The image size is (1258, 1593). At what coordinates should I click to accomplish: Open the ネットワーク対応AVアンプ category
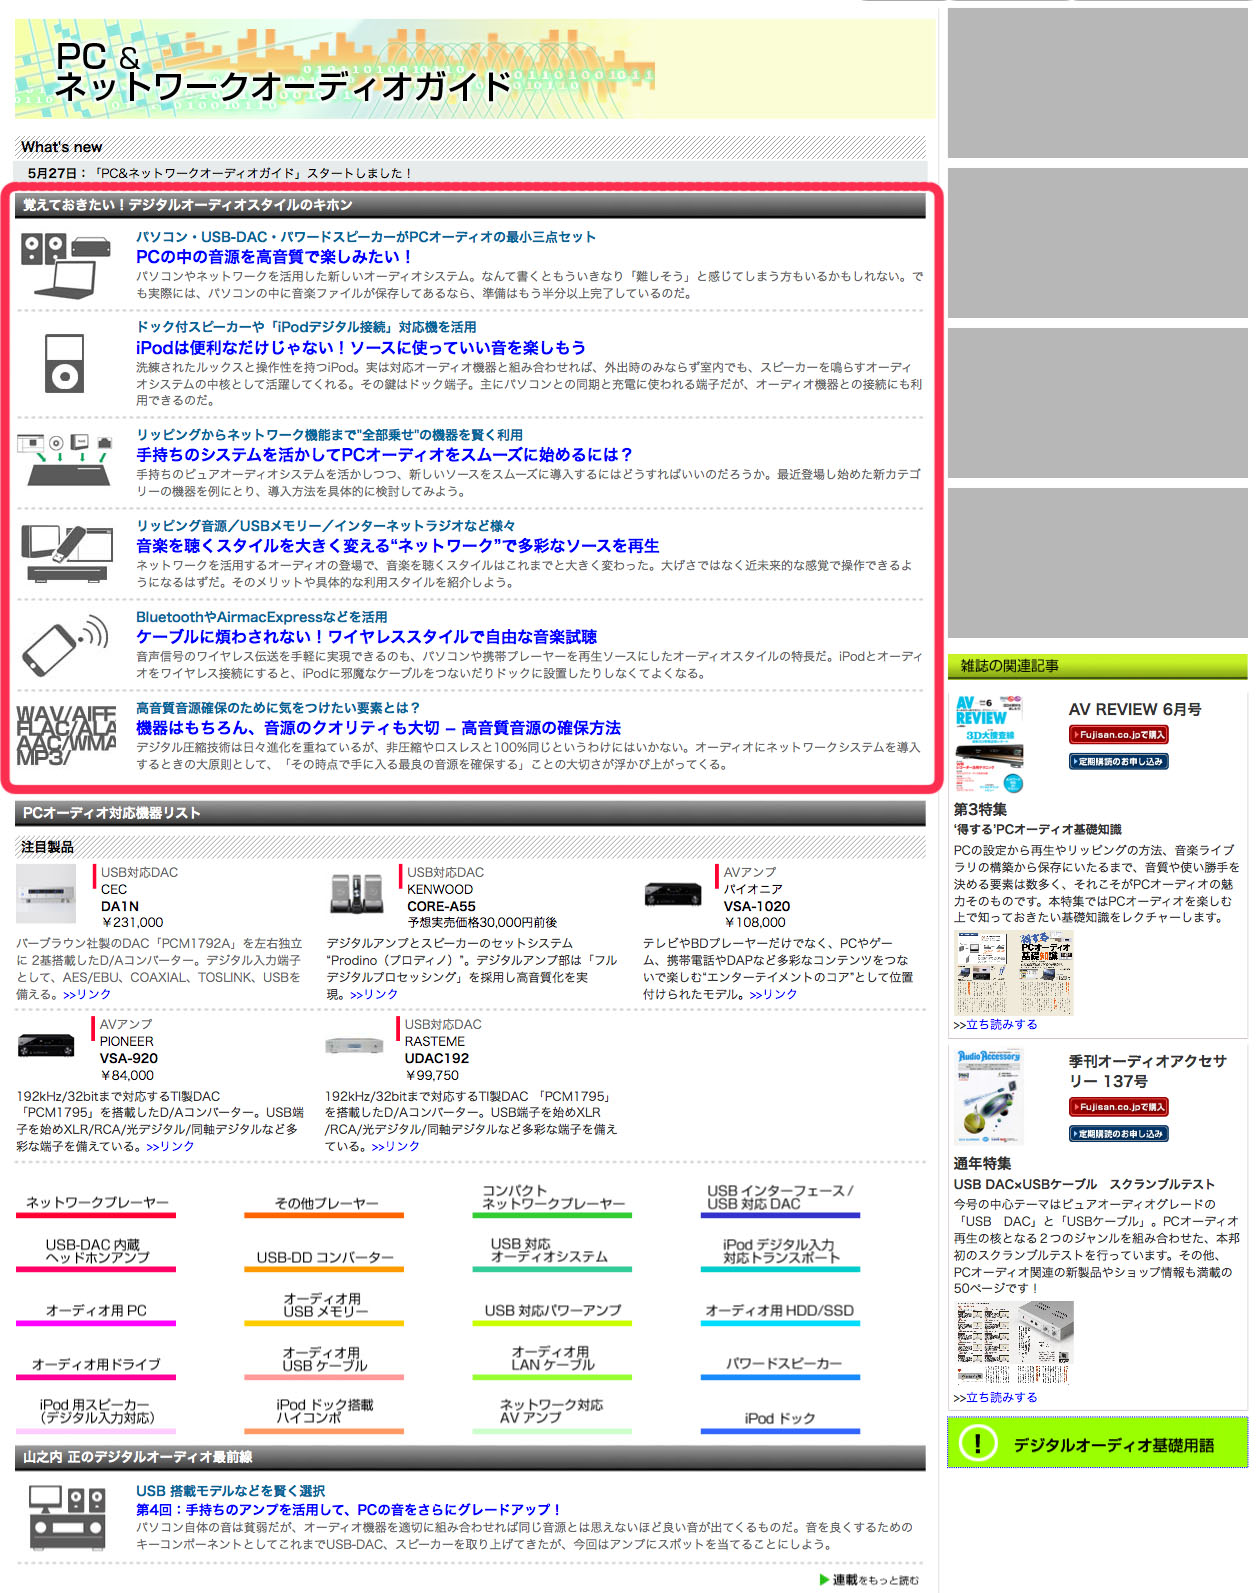552,1414
